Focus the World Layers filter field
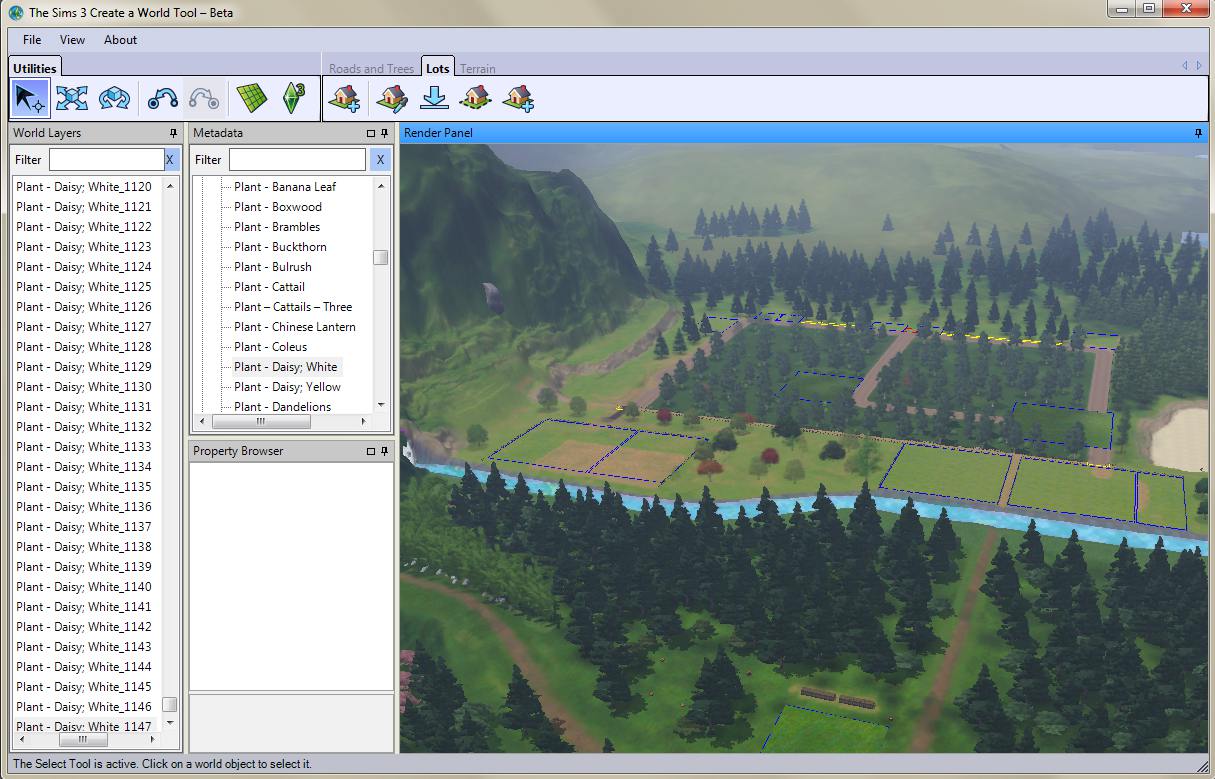 coord(106,159)
